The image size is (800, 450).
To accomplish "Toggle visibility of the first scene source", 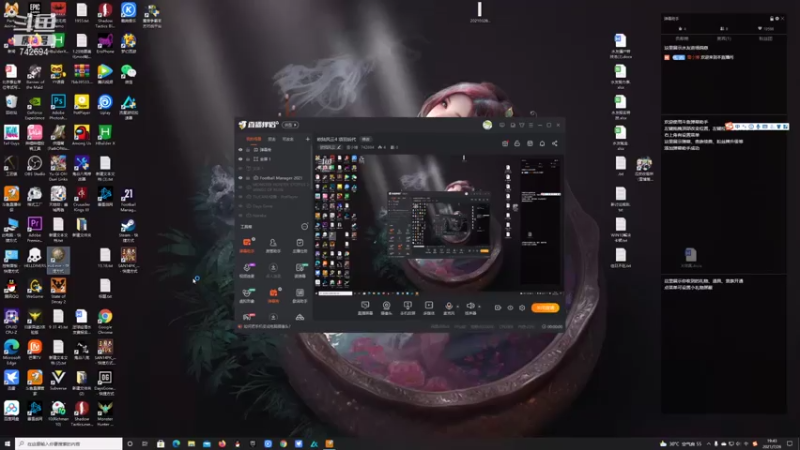I will coord(240,149).
